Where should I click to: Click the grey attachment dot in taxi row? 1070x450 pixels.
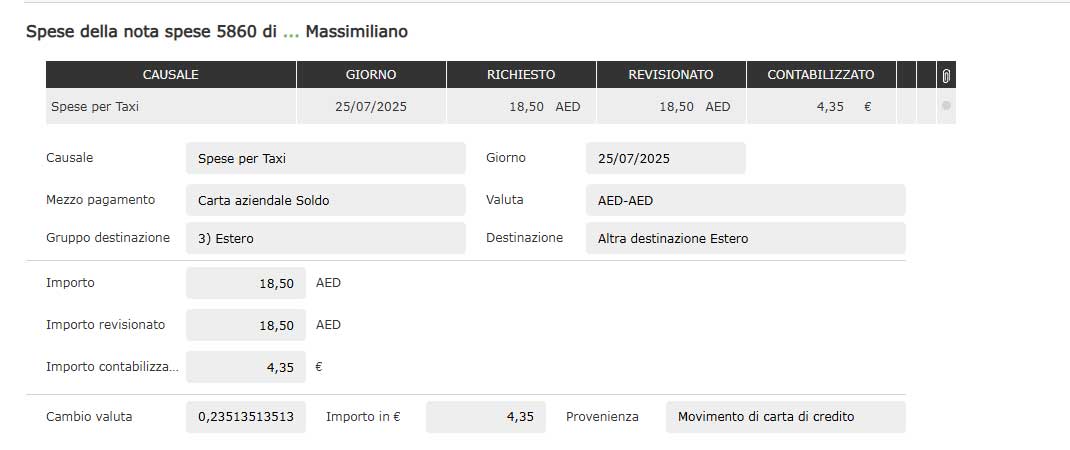946,106
